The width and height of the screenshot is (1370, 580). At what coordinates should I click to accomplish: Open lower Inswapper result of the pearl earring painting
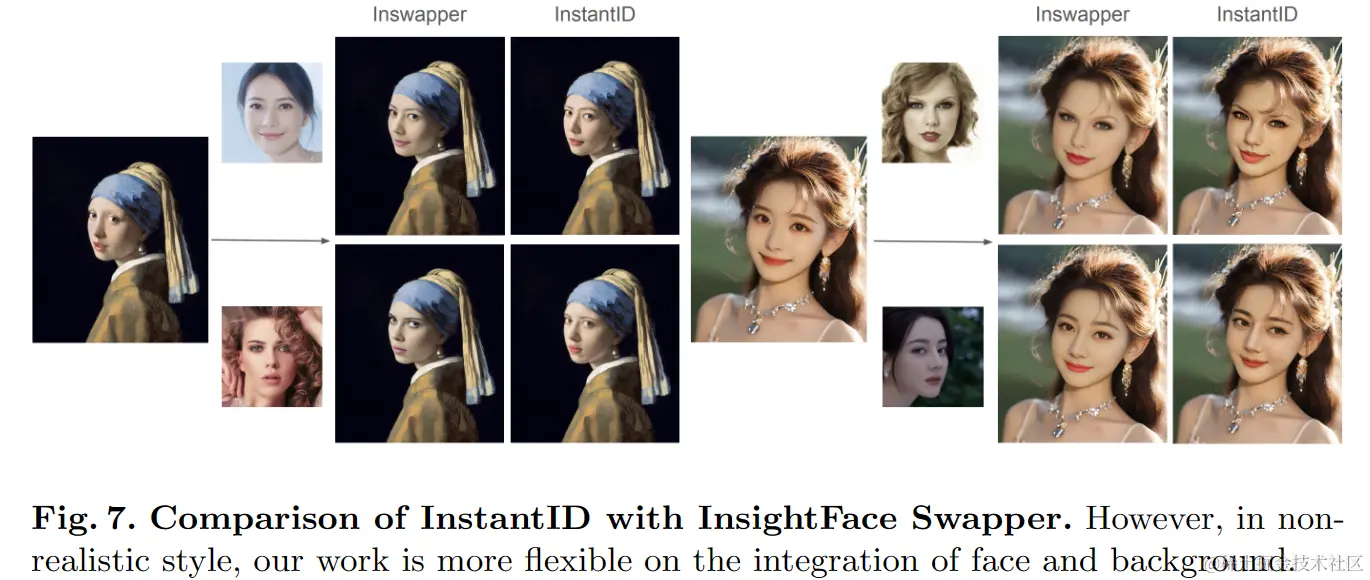click(x=420, y=343)
